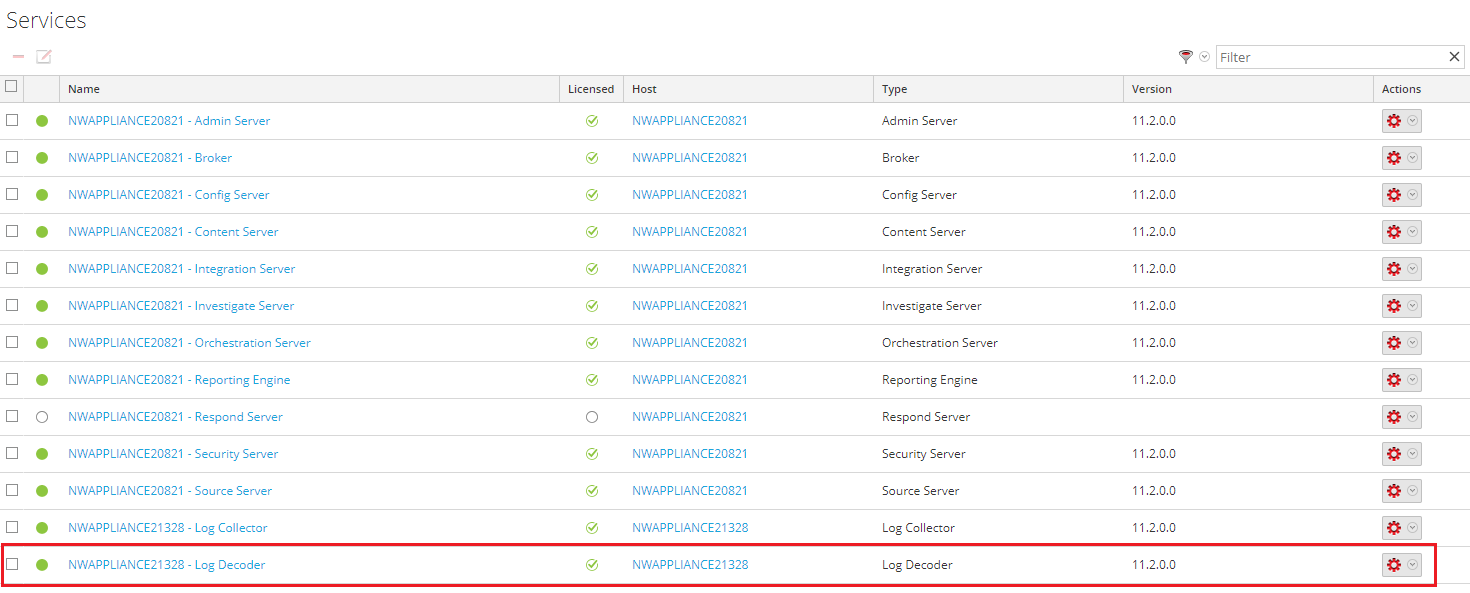The image size is (1470, 593).
Task: Click inside the Filter input field
Action: pos(1330,57)
